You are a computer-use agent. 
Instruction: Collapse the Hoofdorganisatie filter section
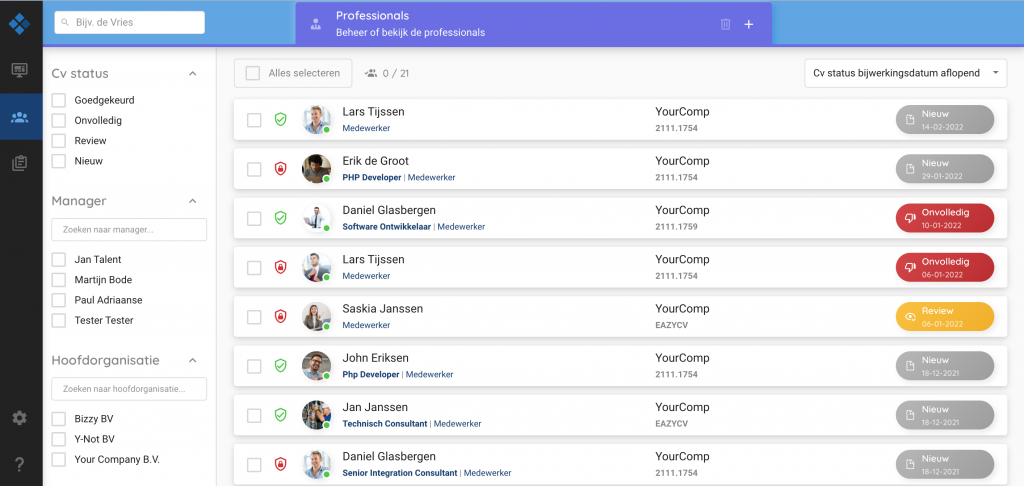193,361
